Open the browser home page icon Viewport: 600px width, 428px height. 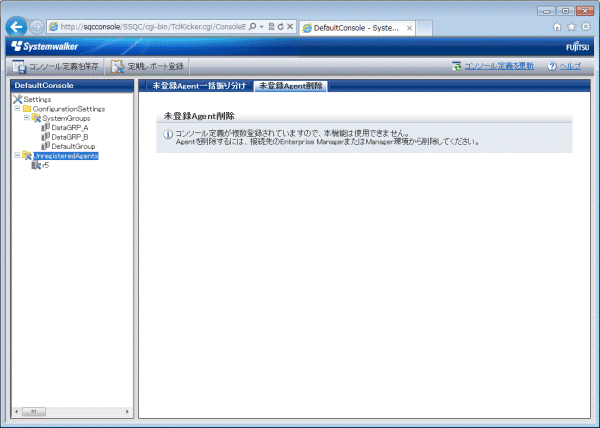point(557,27)
